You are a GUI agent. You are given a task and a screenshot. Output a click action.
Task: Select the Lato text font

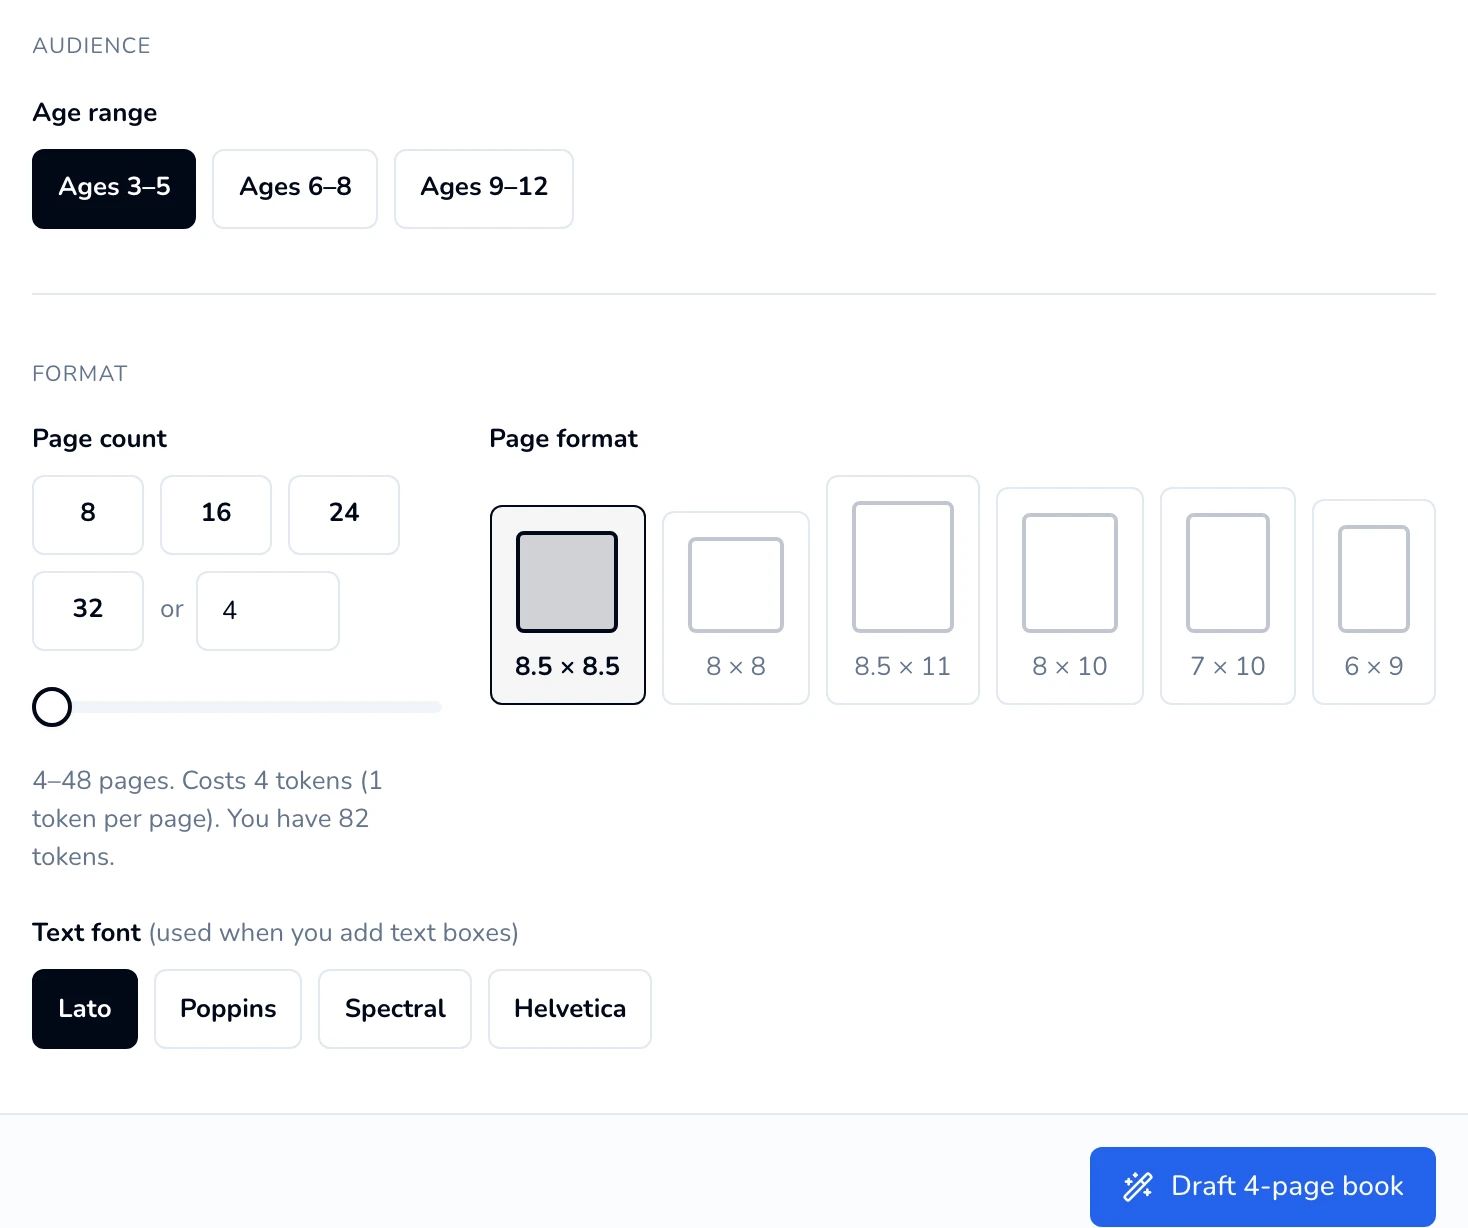coord(85,1009)
